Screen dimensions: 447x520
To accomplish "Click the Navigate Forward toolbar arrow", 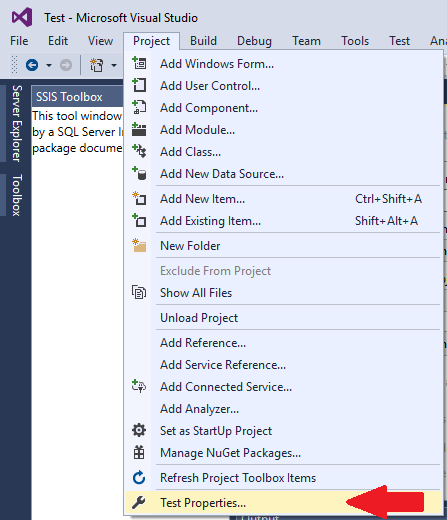I will click(66, 65).
